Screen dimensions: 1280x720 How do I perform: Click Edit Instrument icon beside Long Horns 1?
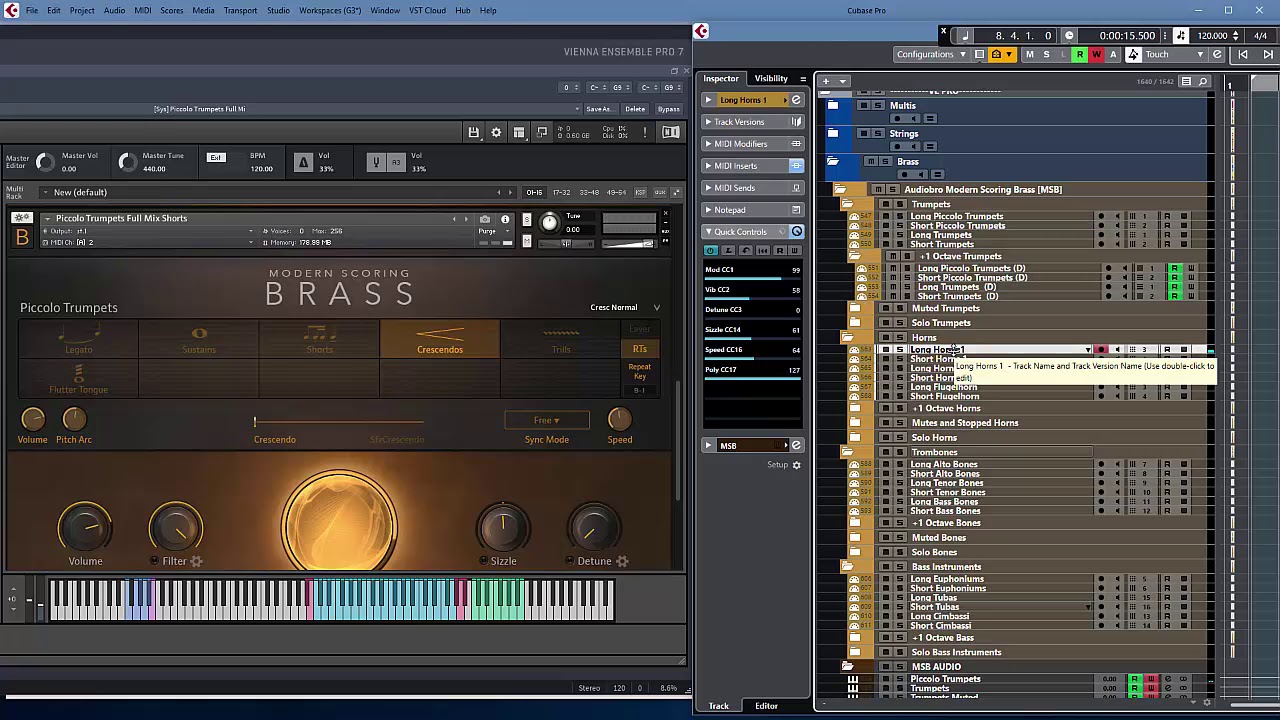pyautogui.click(x=796, y=100)
